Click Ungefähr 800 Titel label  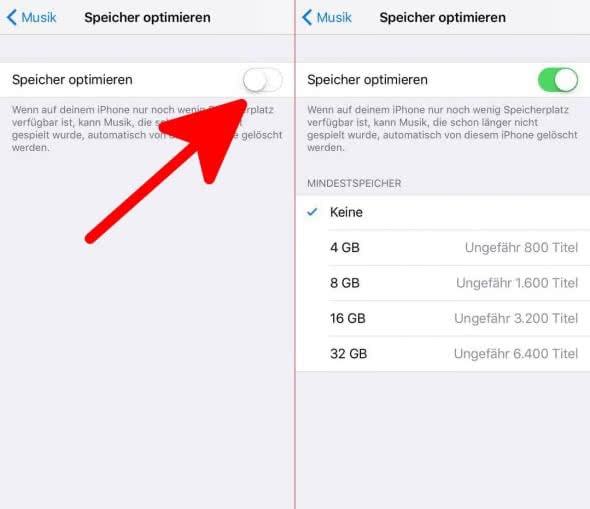point(521,248)
